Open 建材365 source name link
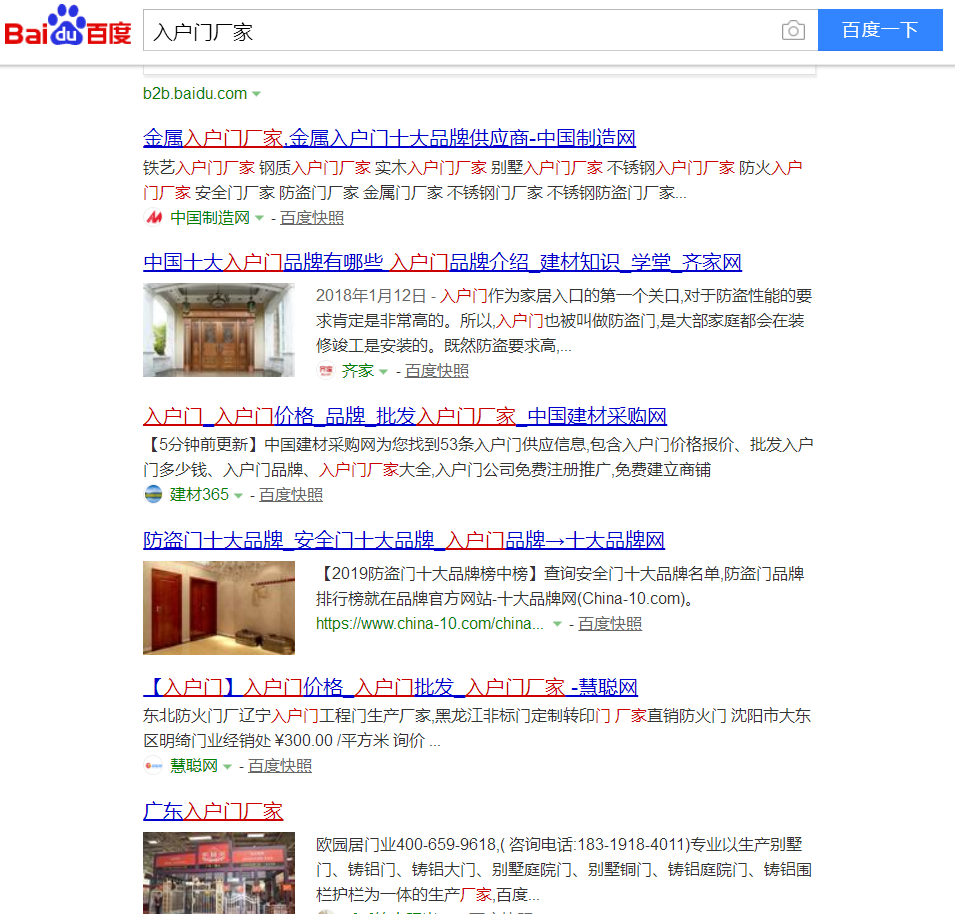The height and width of the screenshot is (914, 955). pyautogui.click(x=199, y=494)
